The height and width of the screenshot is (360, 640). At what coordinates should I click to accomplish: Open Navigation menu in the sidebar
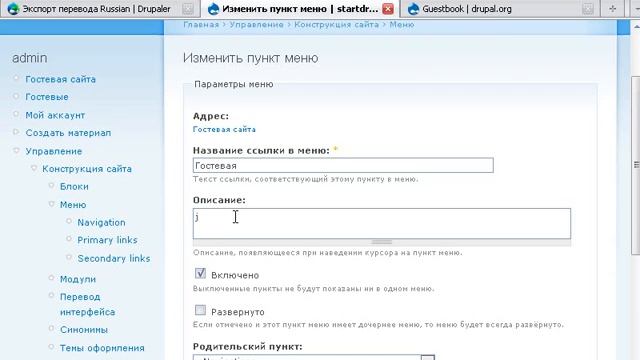(x=101, y=222)
